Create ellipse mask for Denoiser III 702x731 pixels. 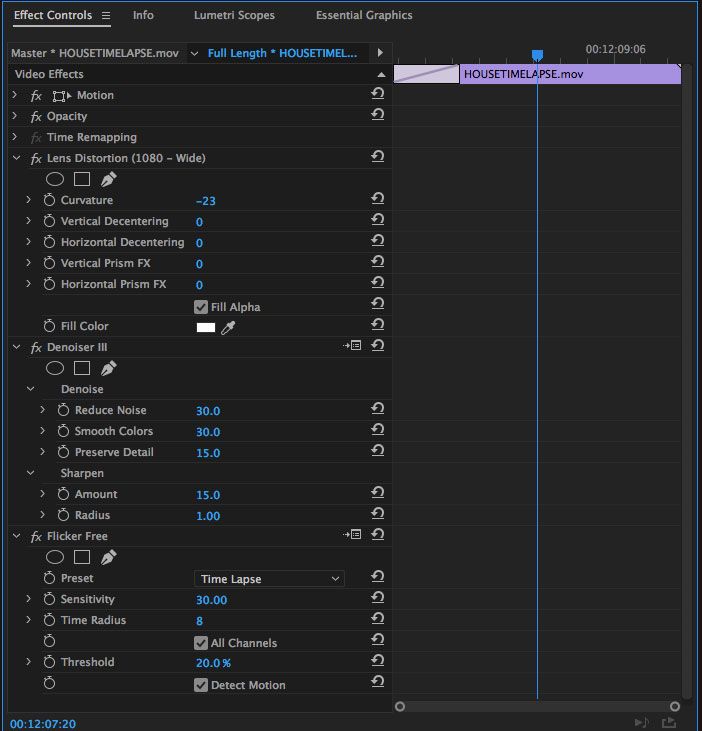[55, 368]
